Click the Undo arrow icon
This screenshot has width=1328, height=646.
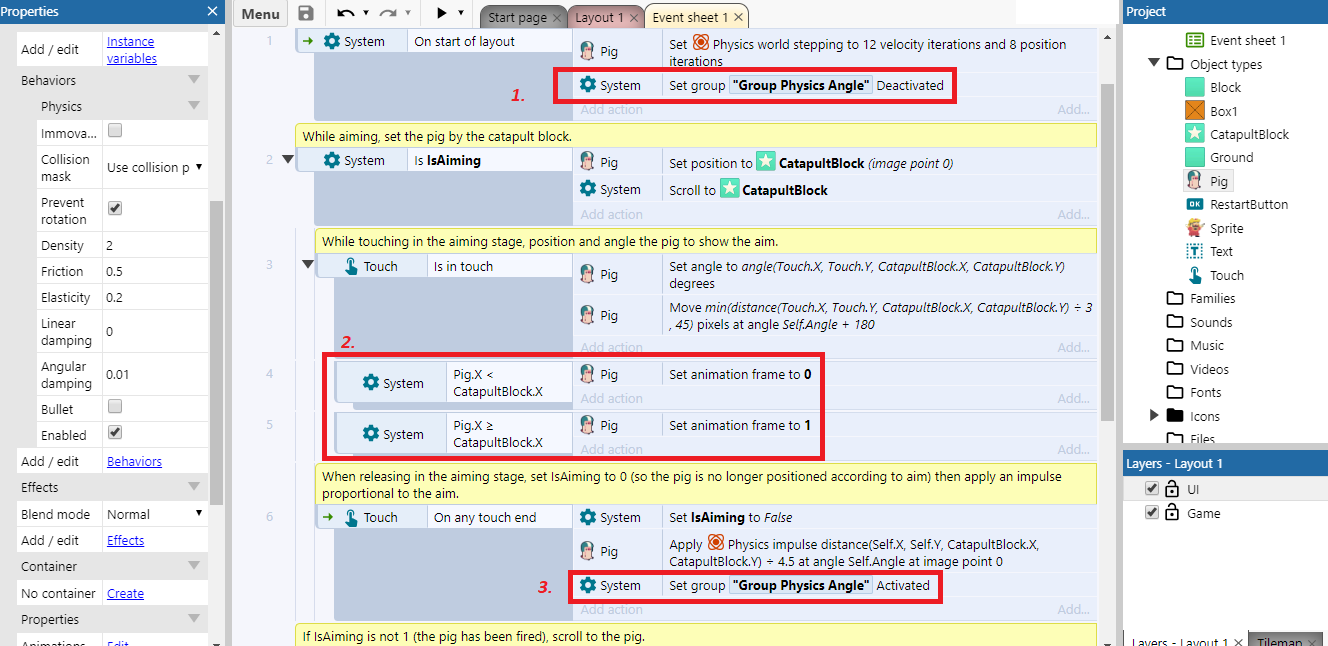pos(345,13)
